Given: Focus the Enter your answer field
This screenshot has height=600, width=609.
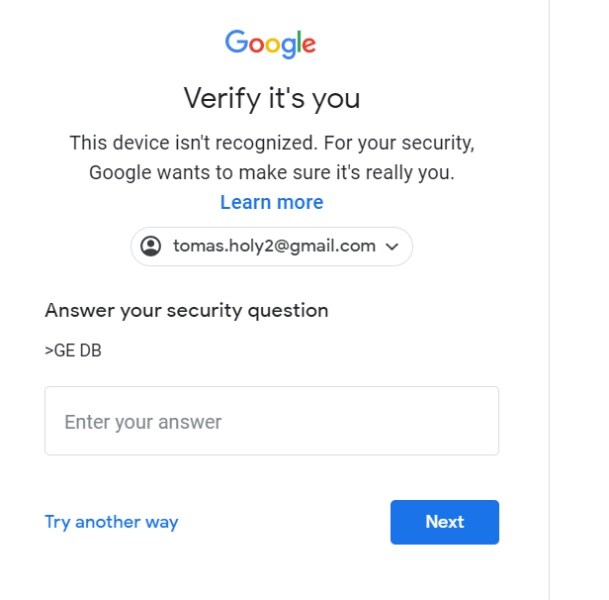Looking at the screenshot, I should click(x=272, y=421).
